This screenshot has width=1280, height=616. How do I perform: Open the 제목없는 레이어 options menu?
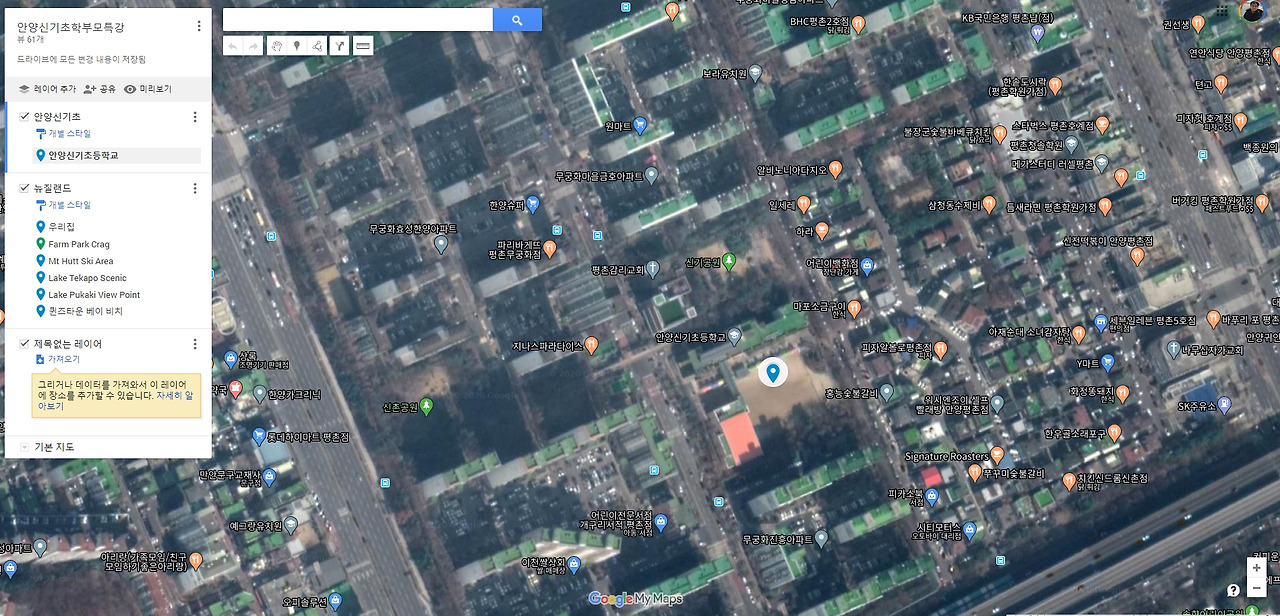195,344
